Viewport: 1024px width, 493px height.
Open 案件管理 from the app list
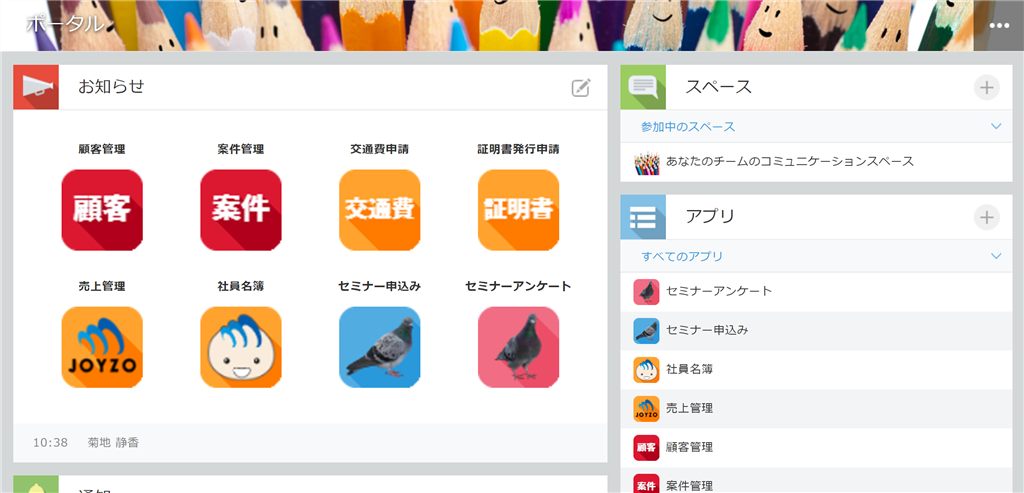690,486
